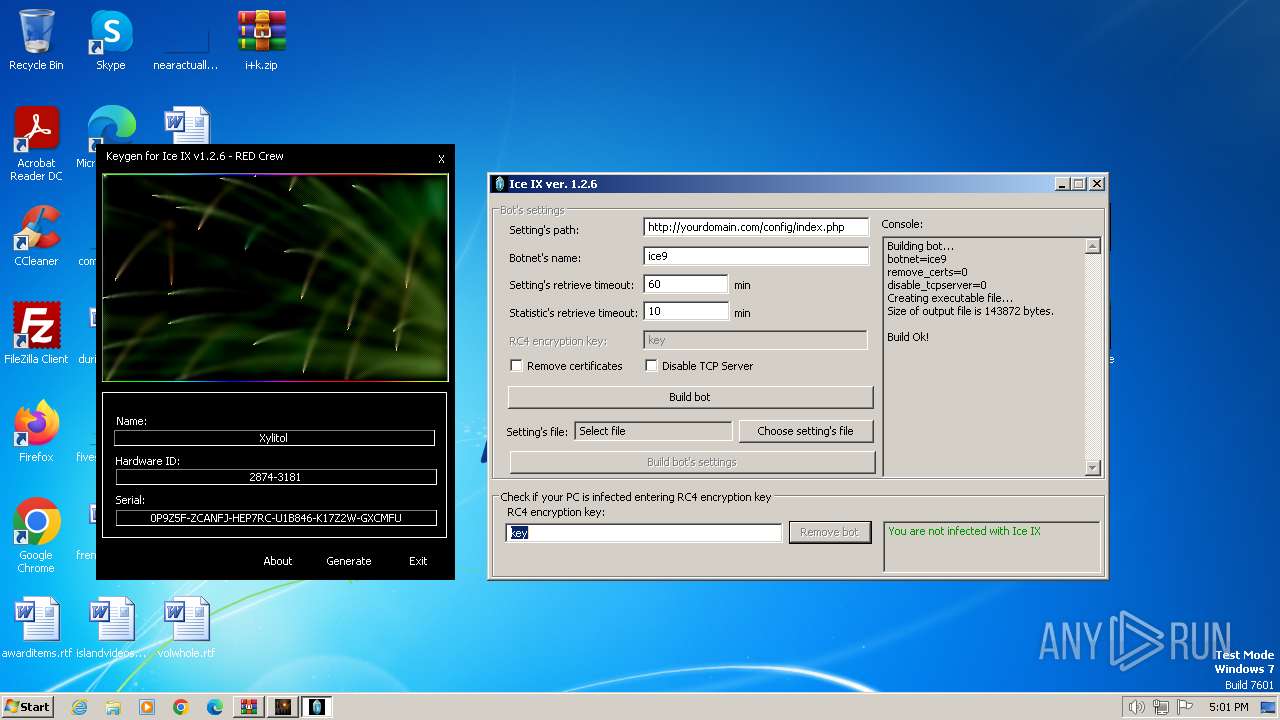Enable the Remove certificates checkbox
This screenshot has height=720, width=1280.
click(516, 366)
